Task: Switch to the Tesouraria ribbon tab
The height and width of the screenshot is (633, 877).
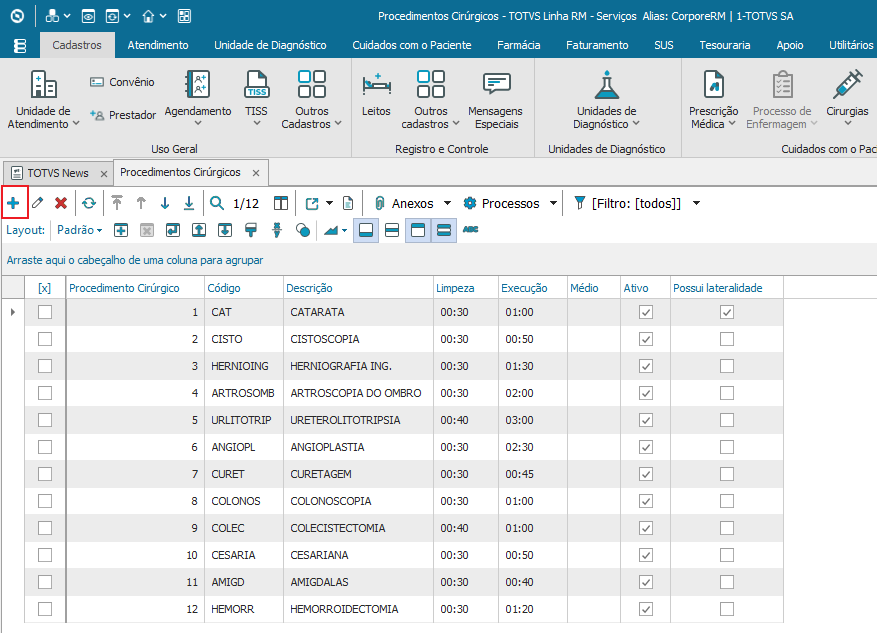Action: [724, 45]
